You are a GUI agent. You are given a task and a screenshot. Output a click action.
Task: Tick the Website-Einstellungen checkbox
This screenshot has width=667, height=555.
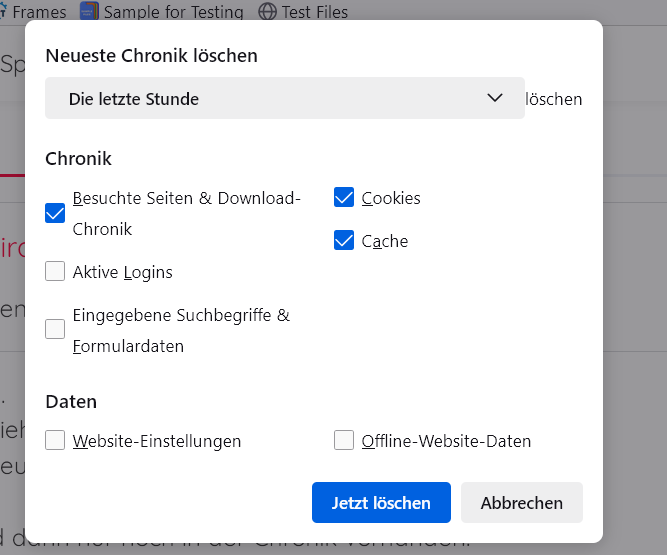[x=56, y=441]
